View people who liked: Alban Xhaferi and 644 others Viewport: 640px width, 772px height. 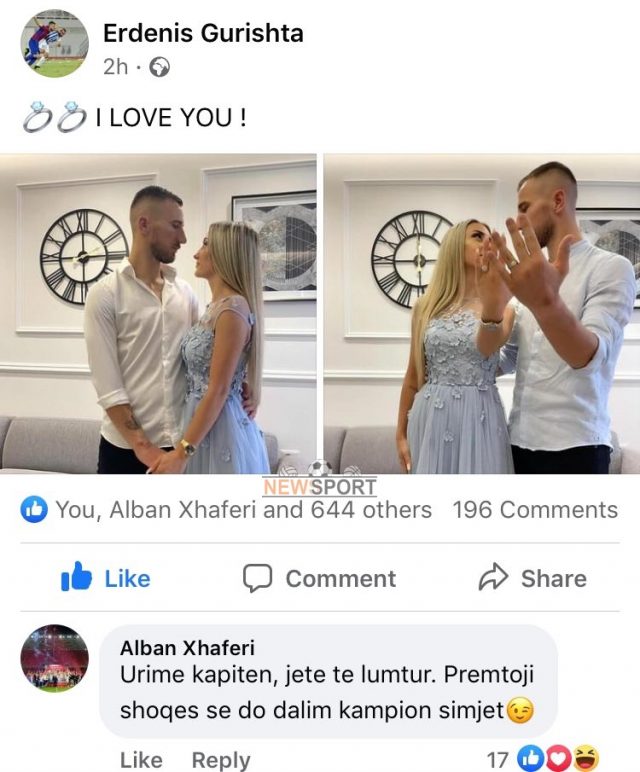tap(244, 510)
